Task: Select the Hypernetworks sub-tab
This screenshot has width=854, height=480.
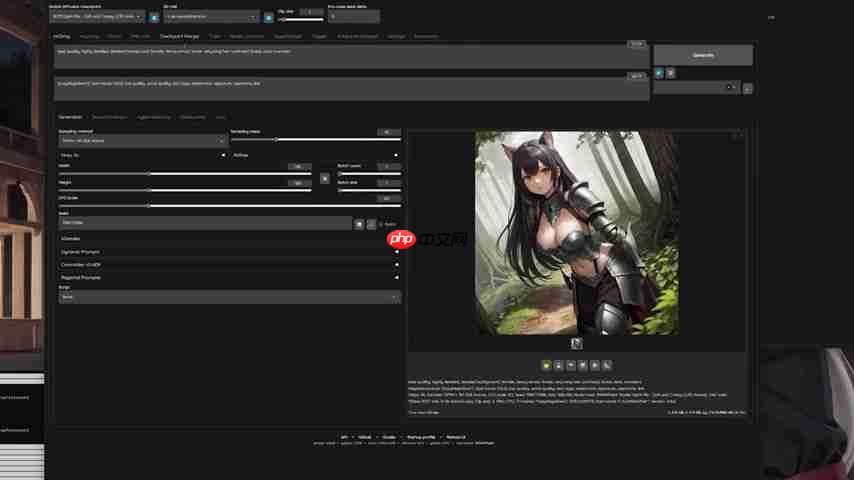Action: (154, 117)
